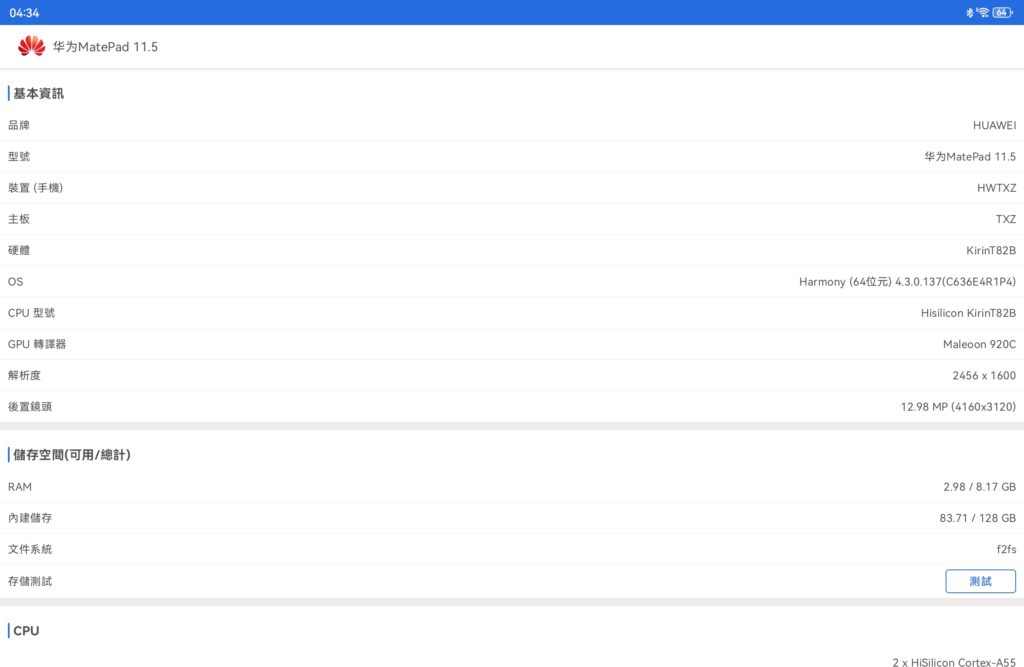Tap the 04:34 clock in status bar
The height and width of the screenshot is (667, 1024).
point(24,12)
